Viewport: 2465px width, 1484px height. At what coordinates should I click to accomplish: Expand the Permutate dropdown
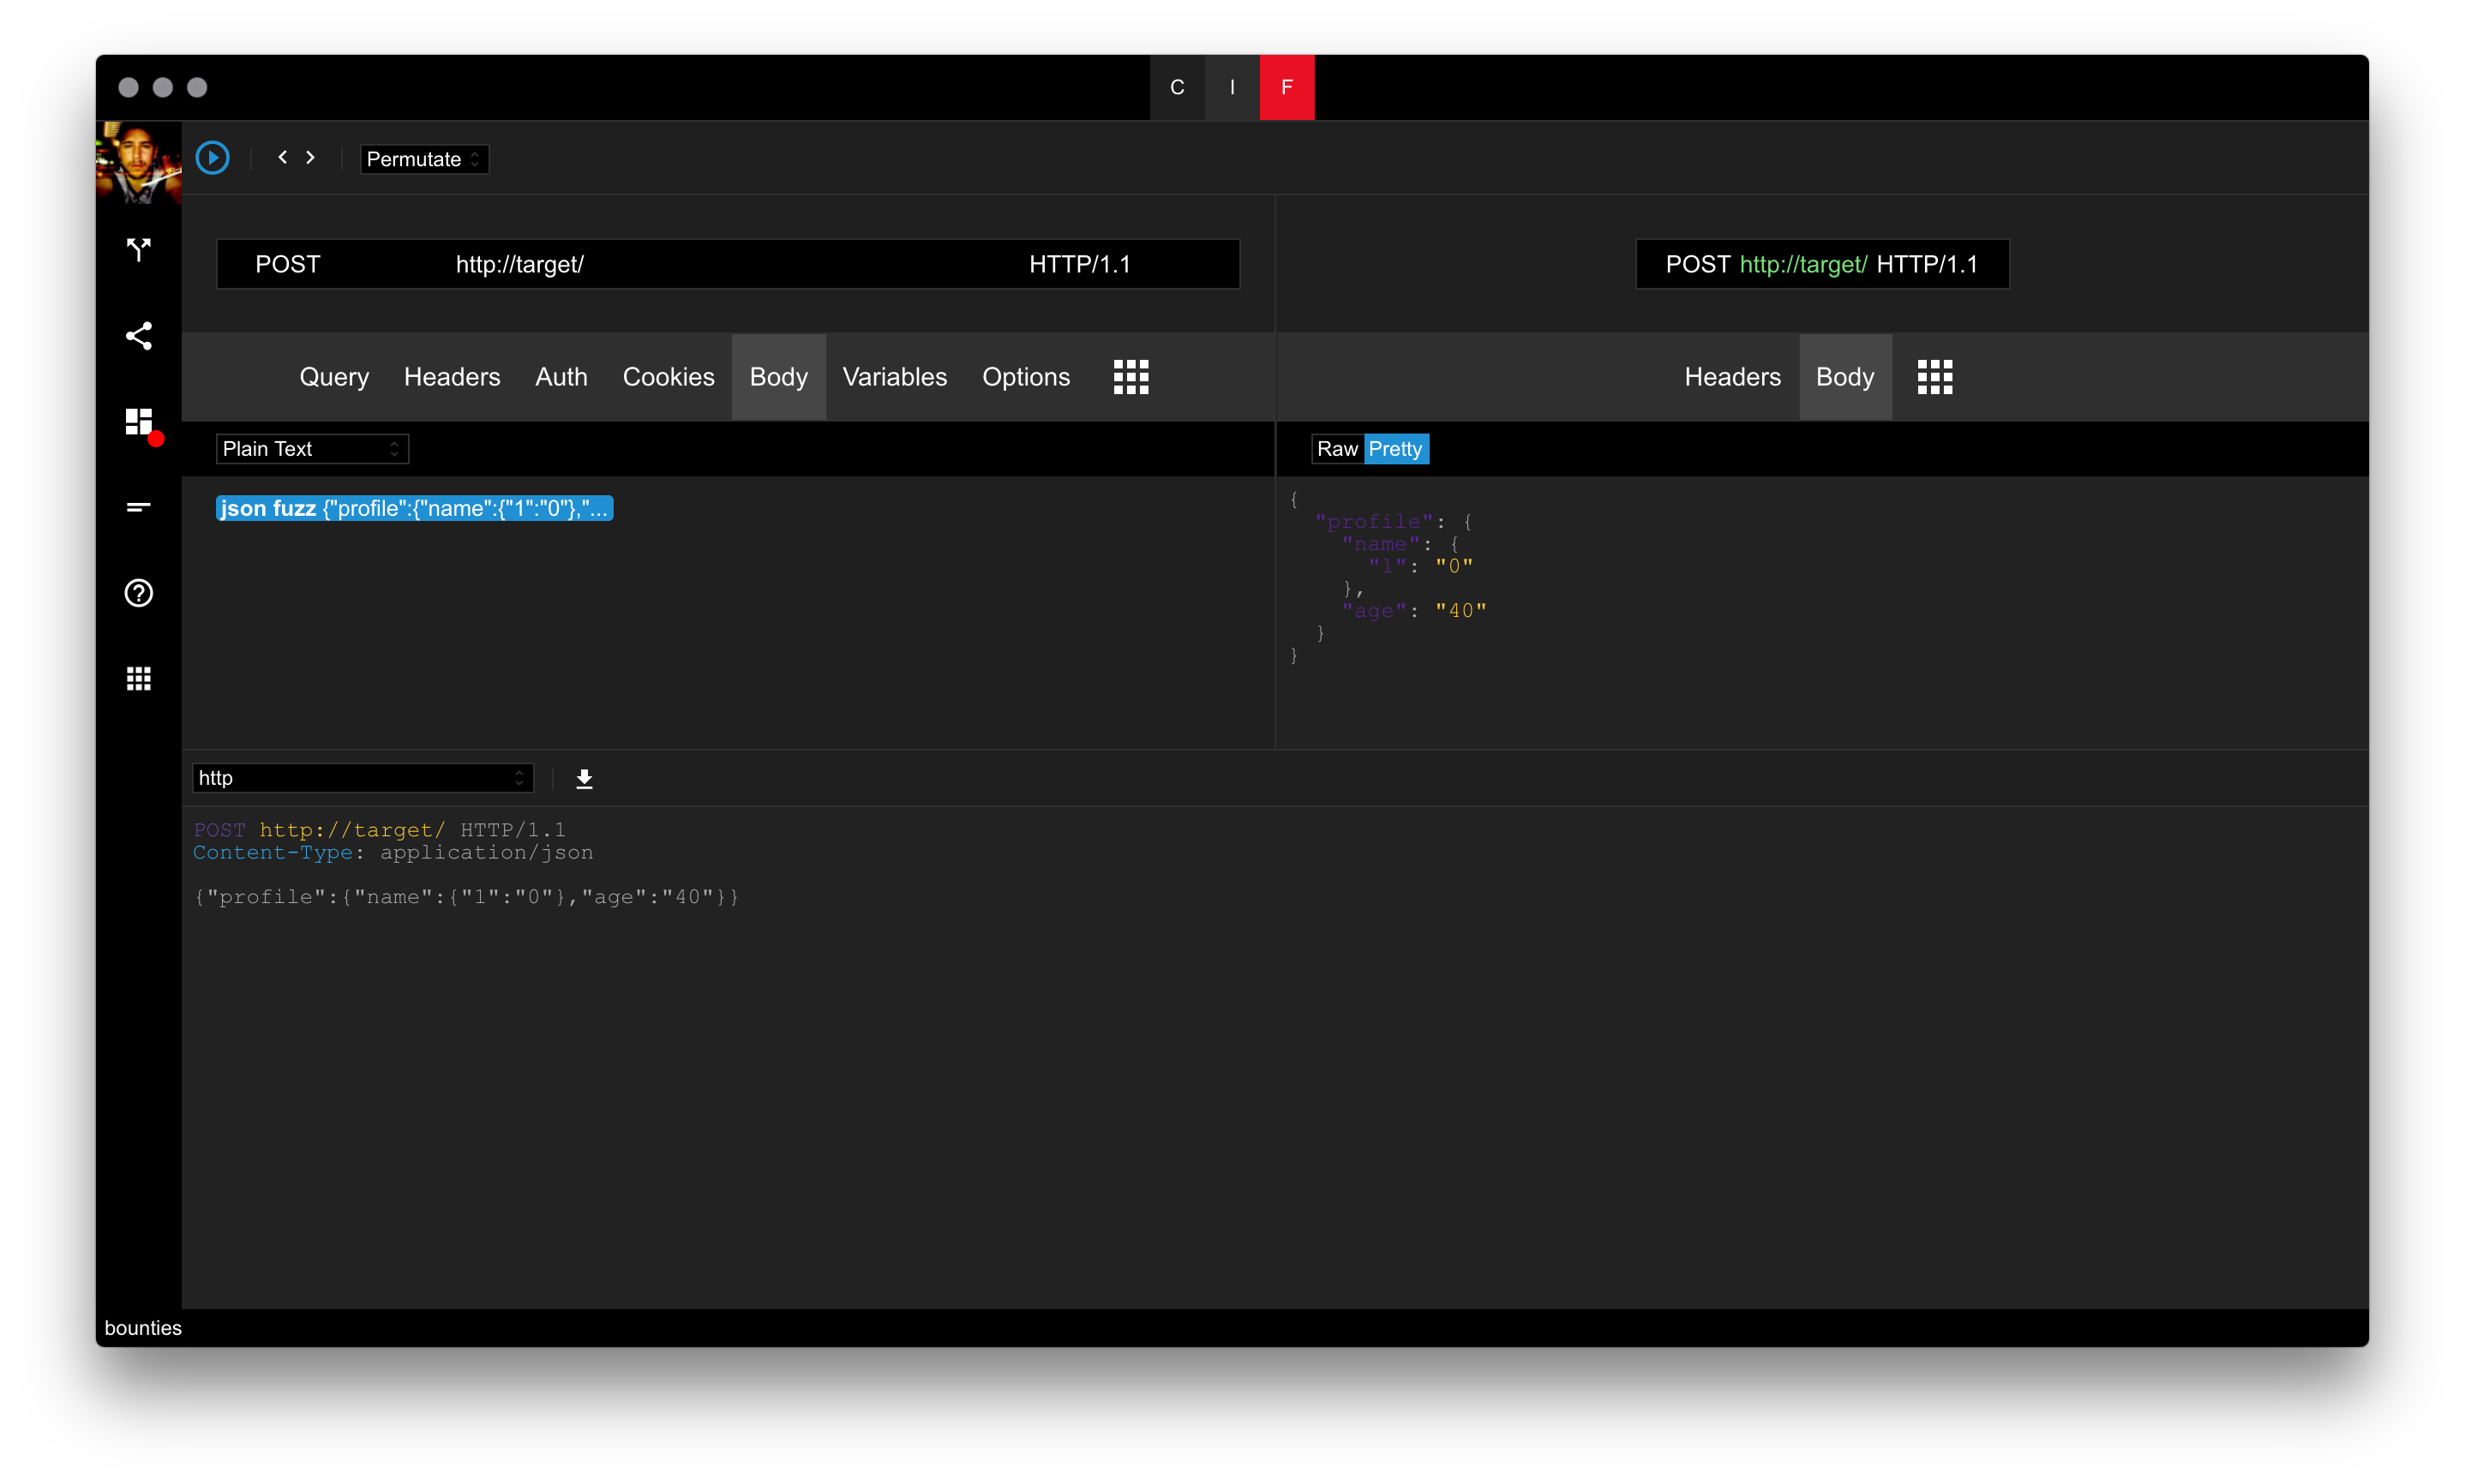[x=423, y=159]
